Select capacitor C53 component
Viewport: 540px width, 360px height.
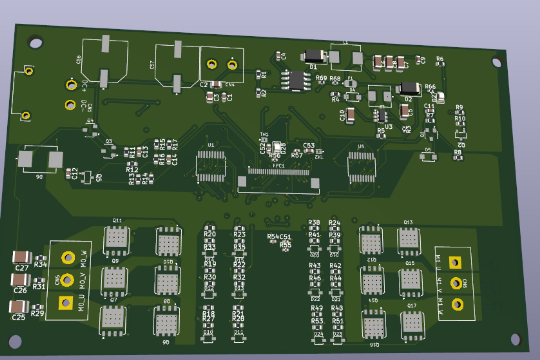coord(310,151)
